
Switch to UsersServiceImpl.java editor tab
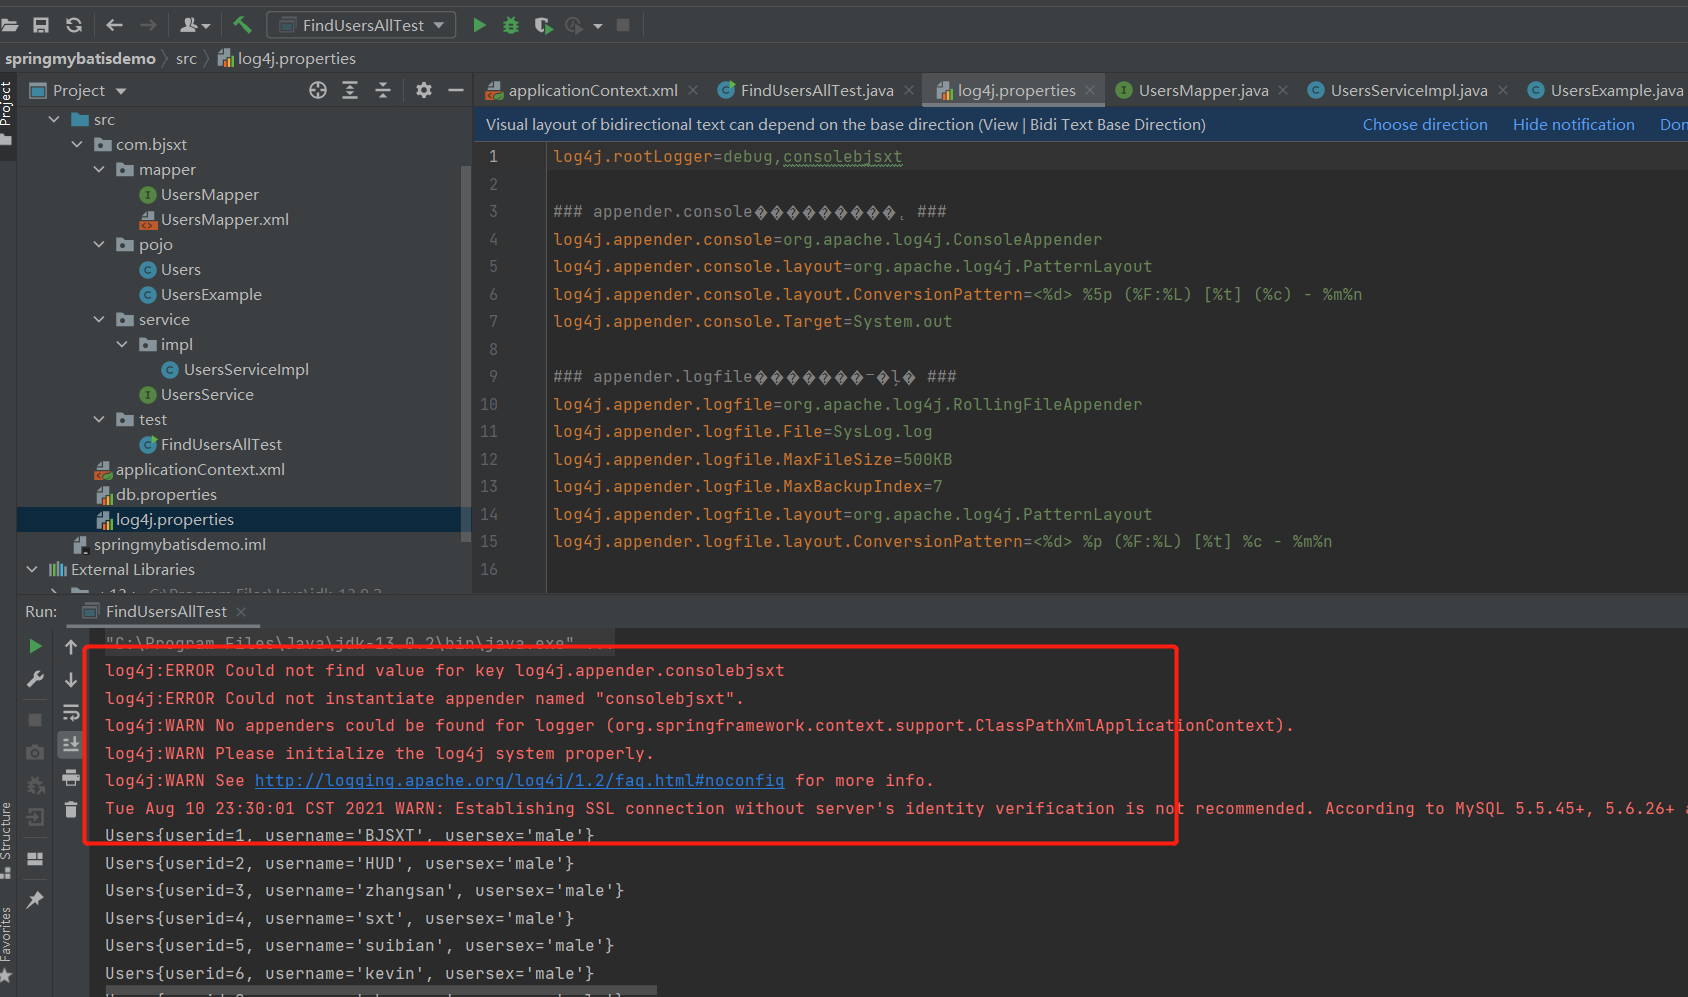(1408, 90)
